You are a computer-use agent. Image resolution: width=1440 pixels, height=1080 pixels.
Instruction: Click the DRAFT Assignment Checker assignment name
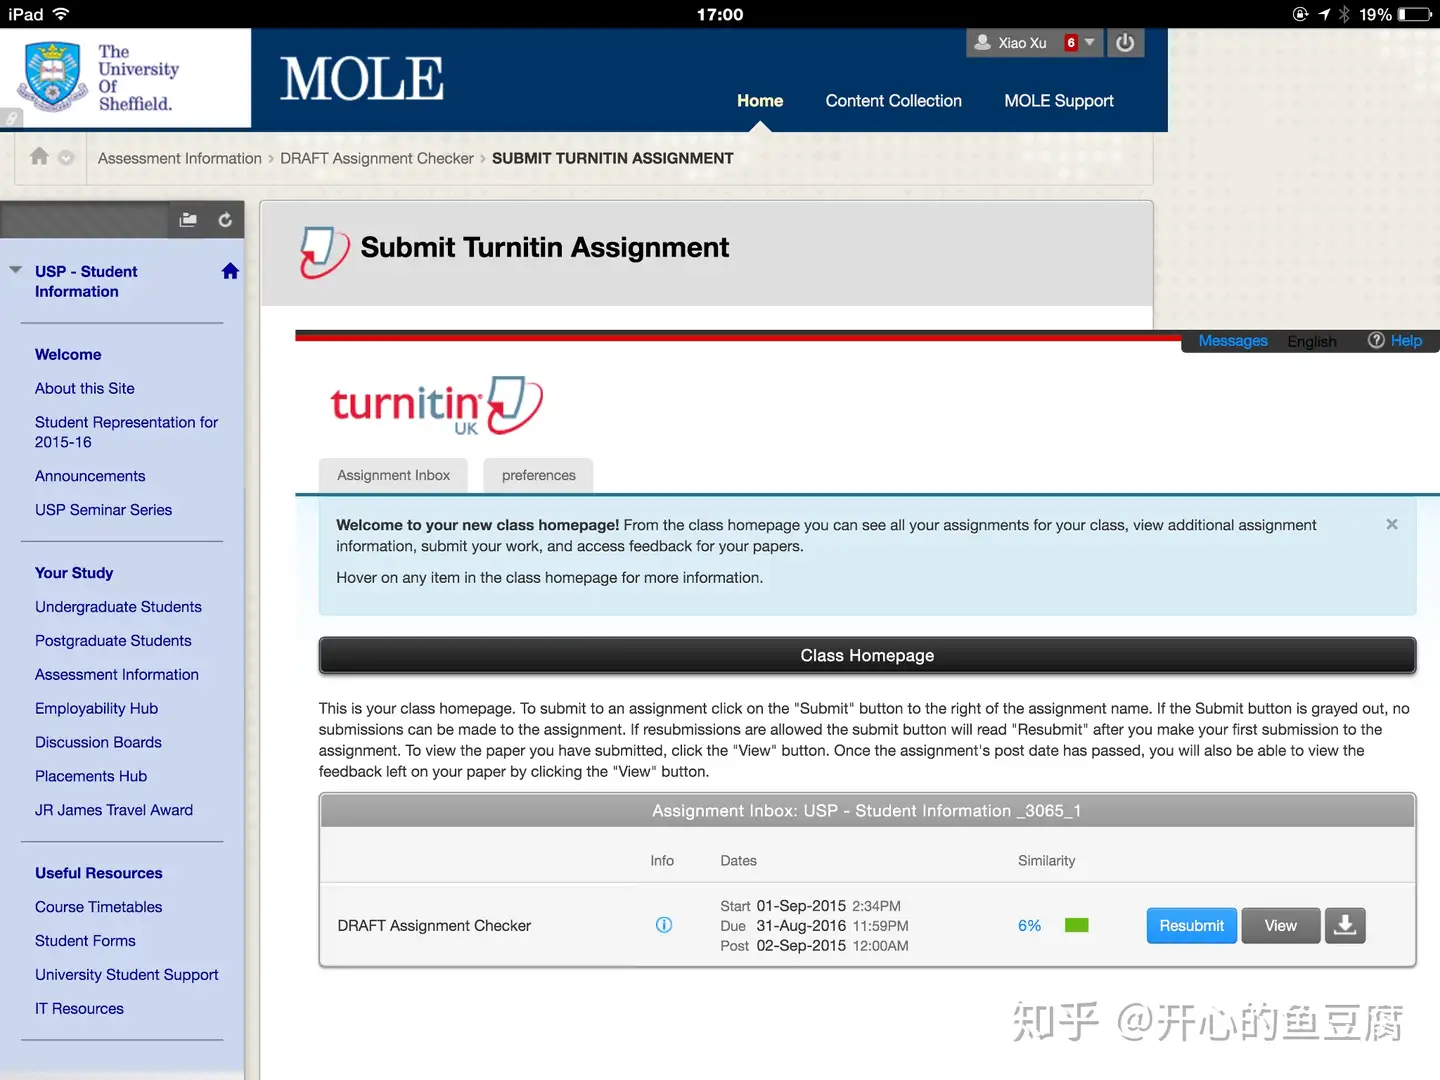tap(434, 926)
